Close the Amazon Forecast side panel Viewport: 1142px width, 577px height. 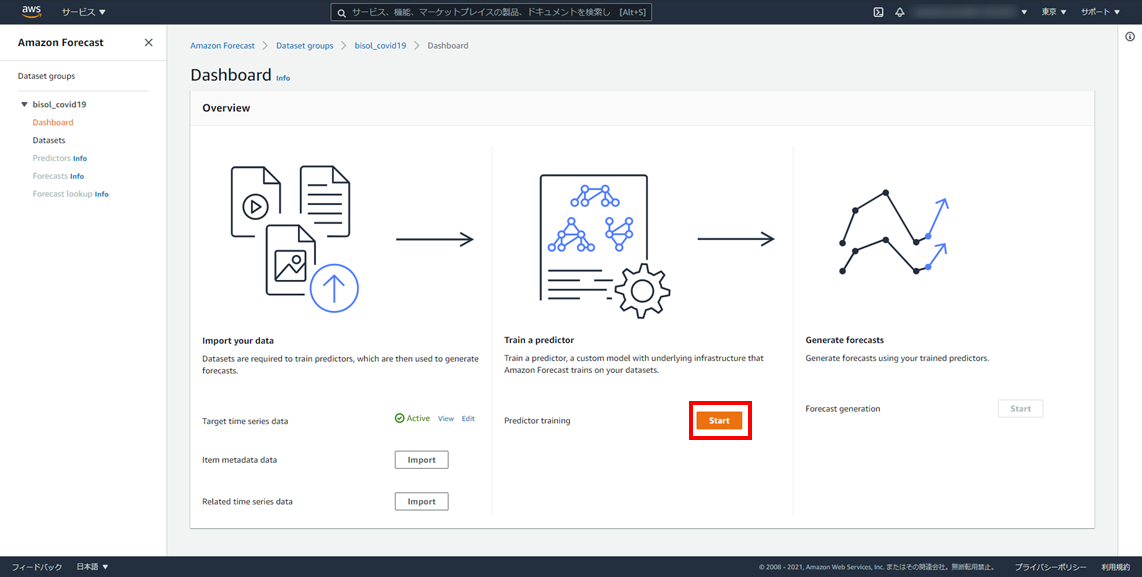pos(149,43)
